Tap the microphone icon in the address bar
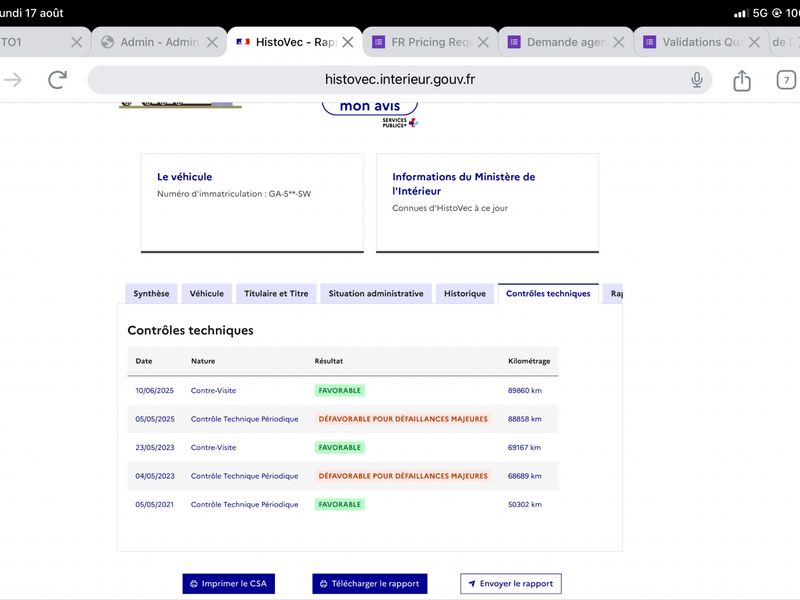The width and height of the screenshot is (800, 600). pos(696,80)
